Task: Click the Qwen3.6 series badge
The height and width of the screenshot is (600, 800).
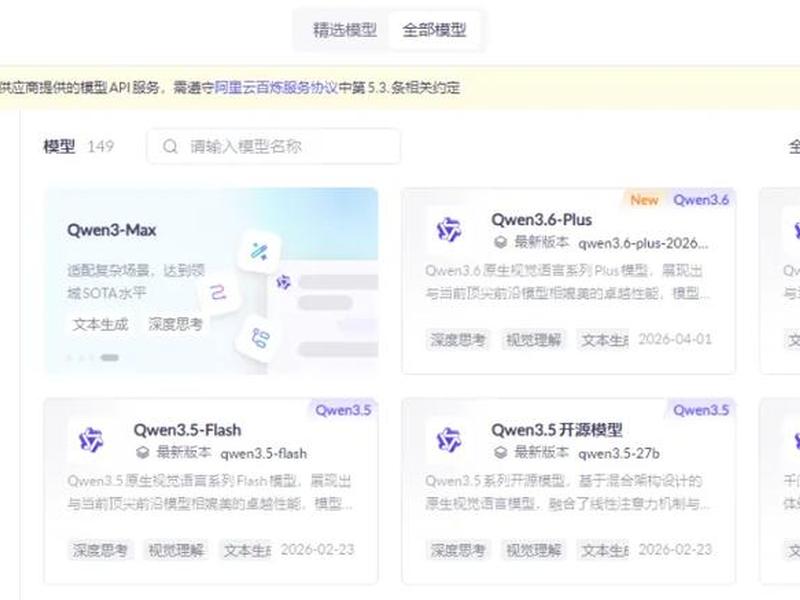Action: tap(701, 200)
